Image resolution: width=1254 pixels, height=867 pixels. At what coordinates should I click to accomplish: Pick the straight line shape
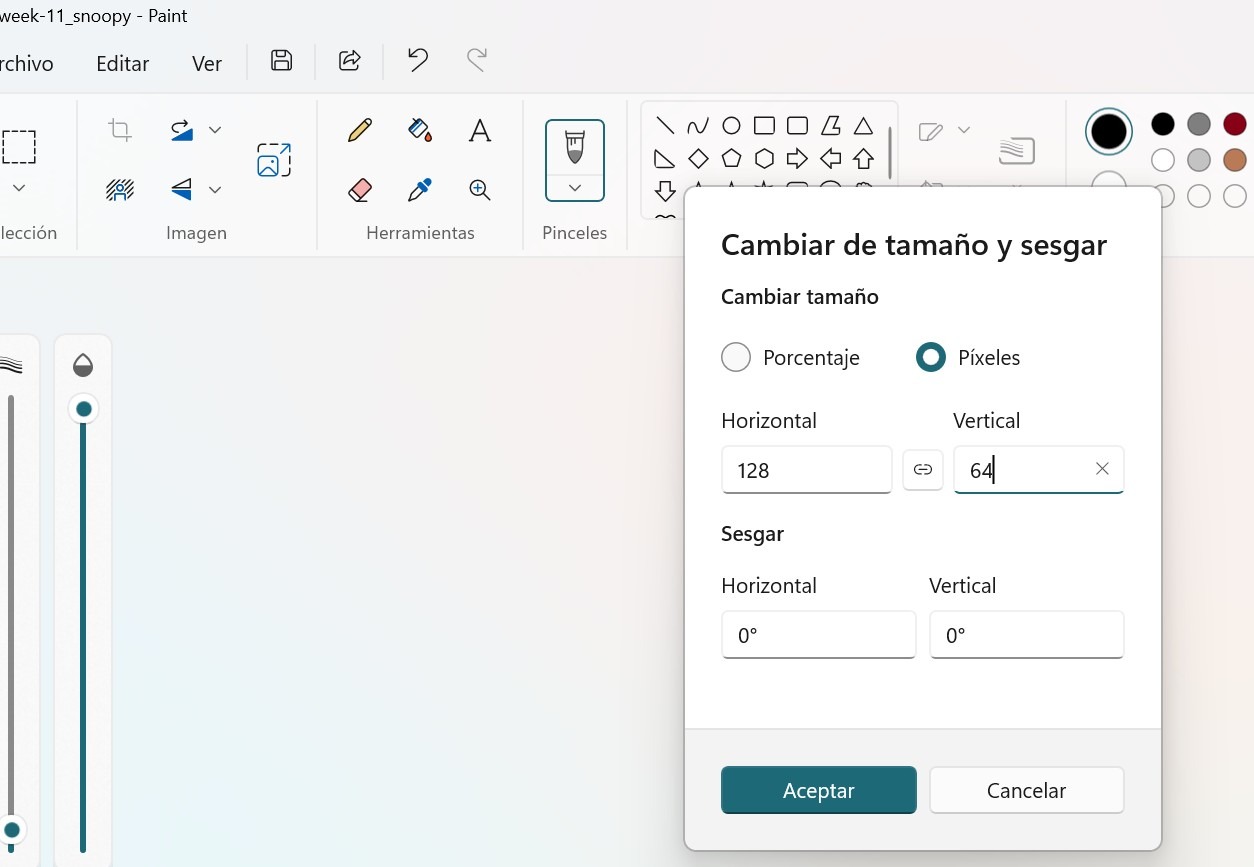click(x=665, y=126)
